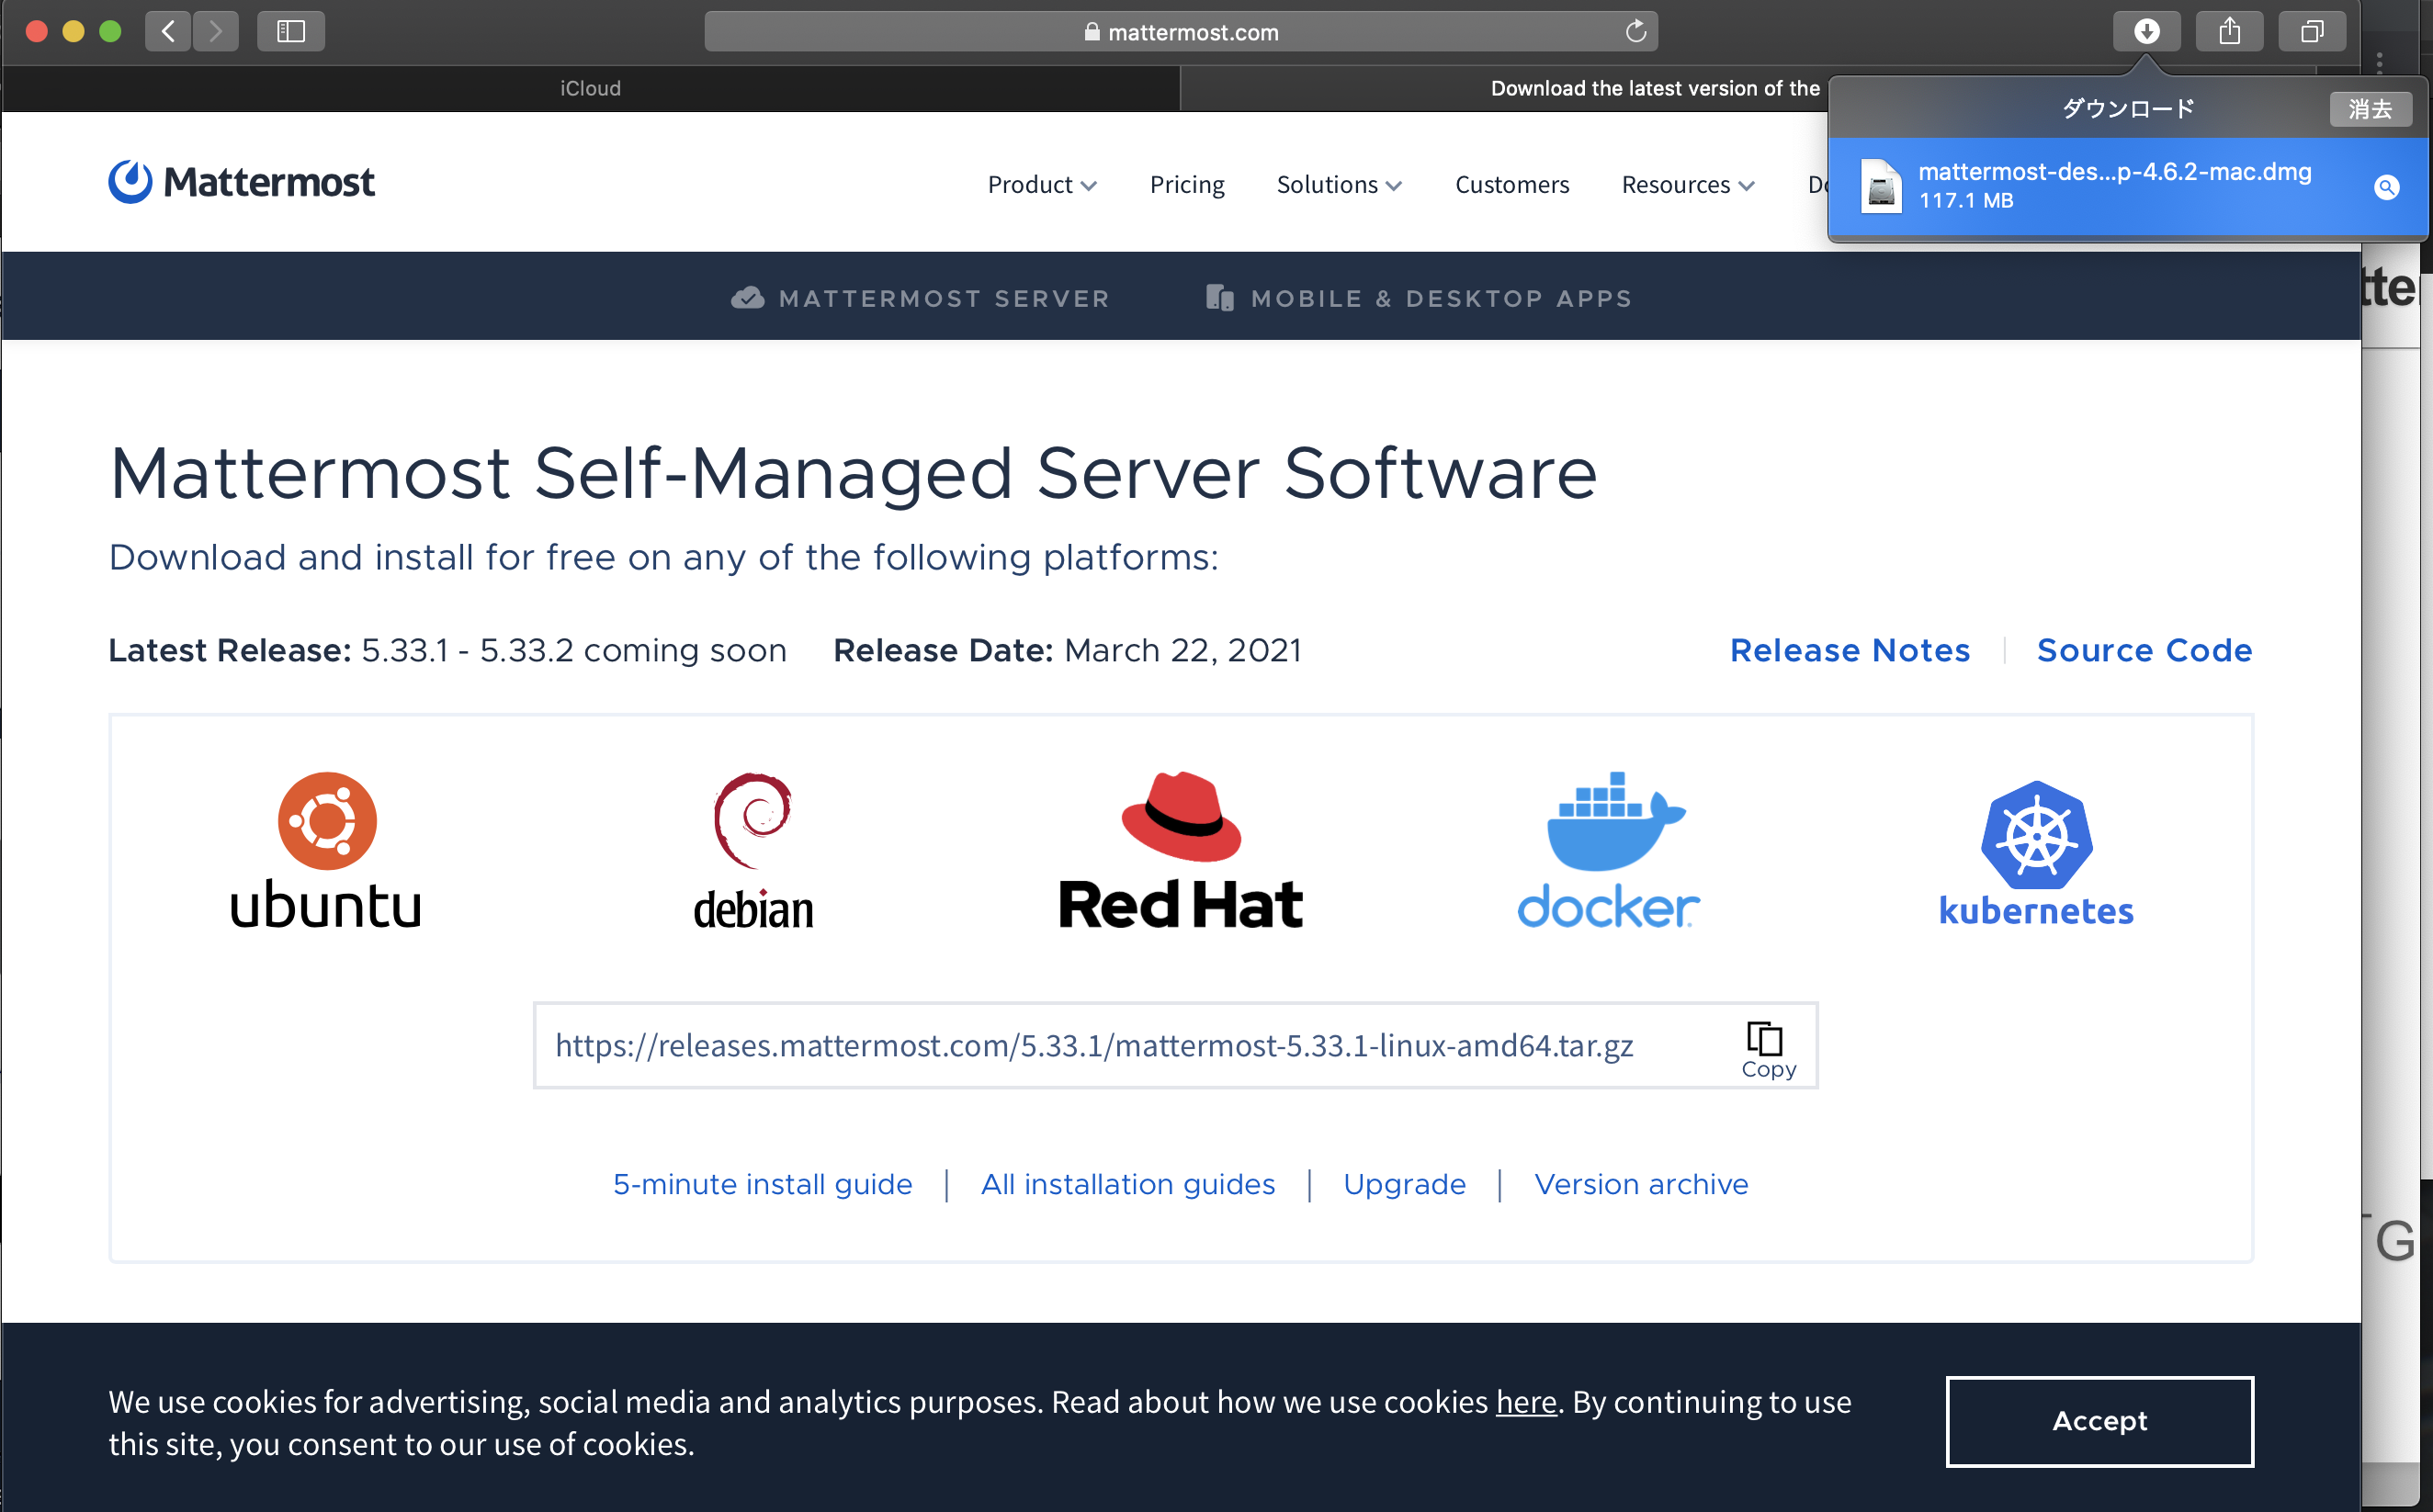Expand the Product dropdown menu
2433x1512 pixels.
click(1041, 185)
